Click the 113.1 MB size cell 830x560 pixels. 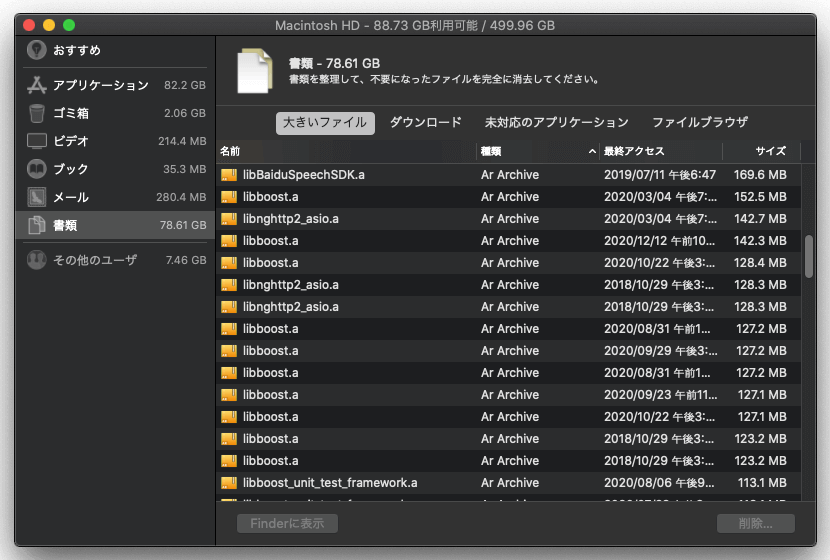click(x=762, y=483)
